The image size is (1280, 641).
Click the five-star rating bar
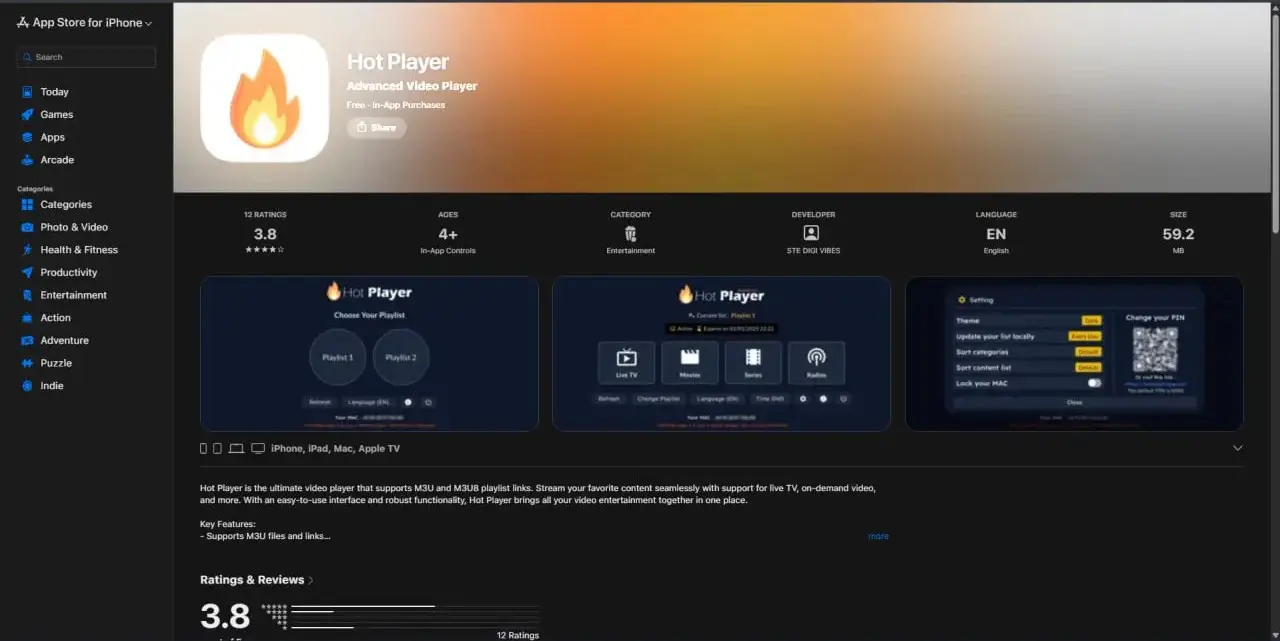415,606
